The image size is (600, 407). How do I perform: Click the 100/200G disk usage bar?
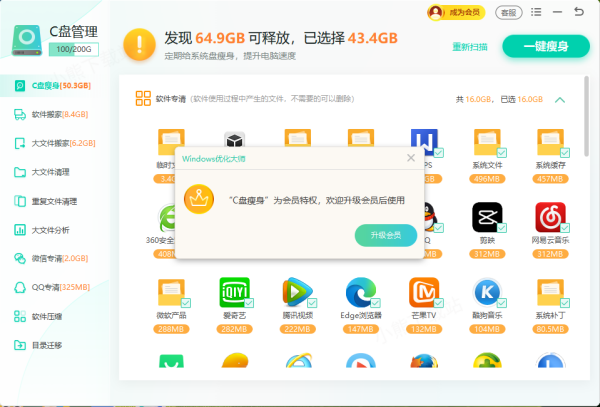74,49
